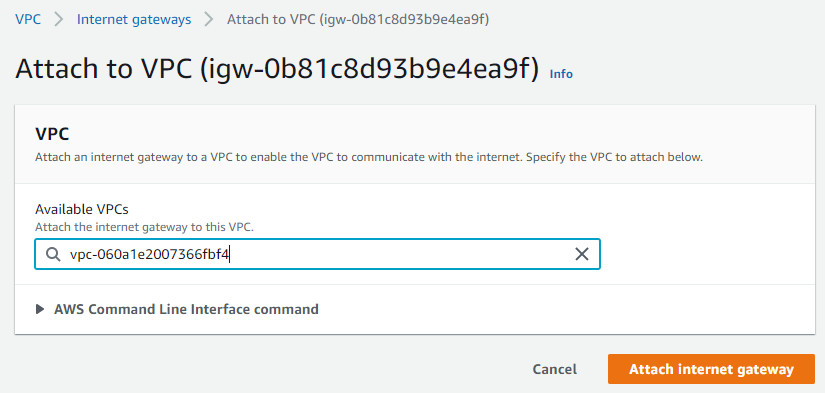The height and width of the screenshot is (393, 825).
Task: Select the Available VPCs label
Action: (82, 209)
